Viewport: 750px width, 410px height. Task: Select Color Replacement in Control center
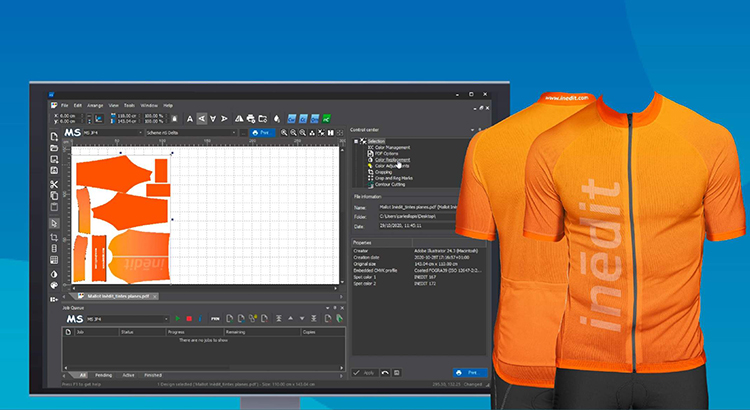coord(390,159)
